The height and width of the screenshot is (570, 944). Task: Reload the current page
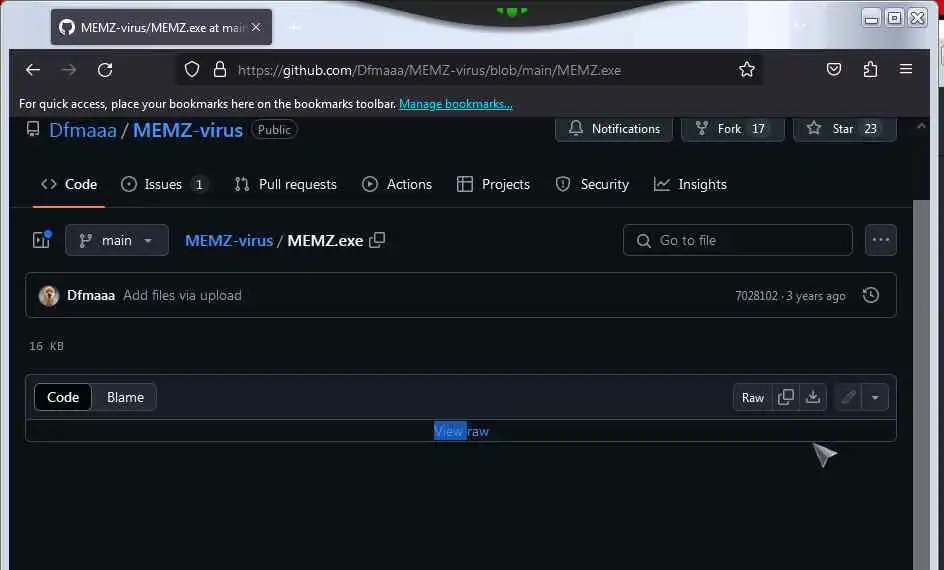coord(105,70)
